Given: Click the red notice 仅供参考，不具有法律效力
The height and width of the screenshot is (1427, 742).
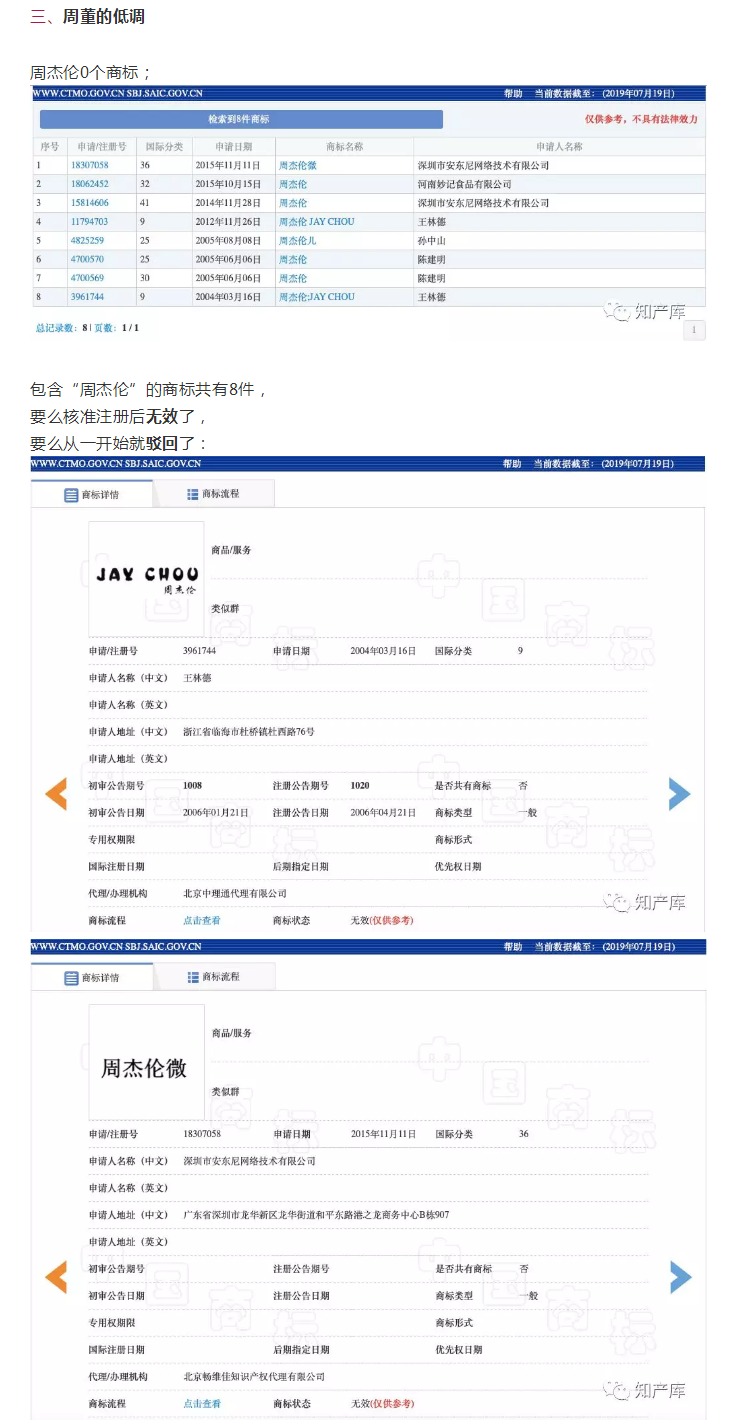Looking at the screenshot, I should coord(641,119).
